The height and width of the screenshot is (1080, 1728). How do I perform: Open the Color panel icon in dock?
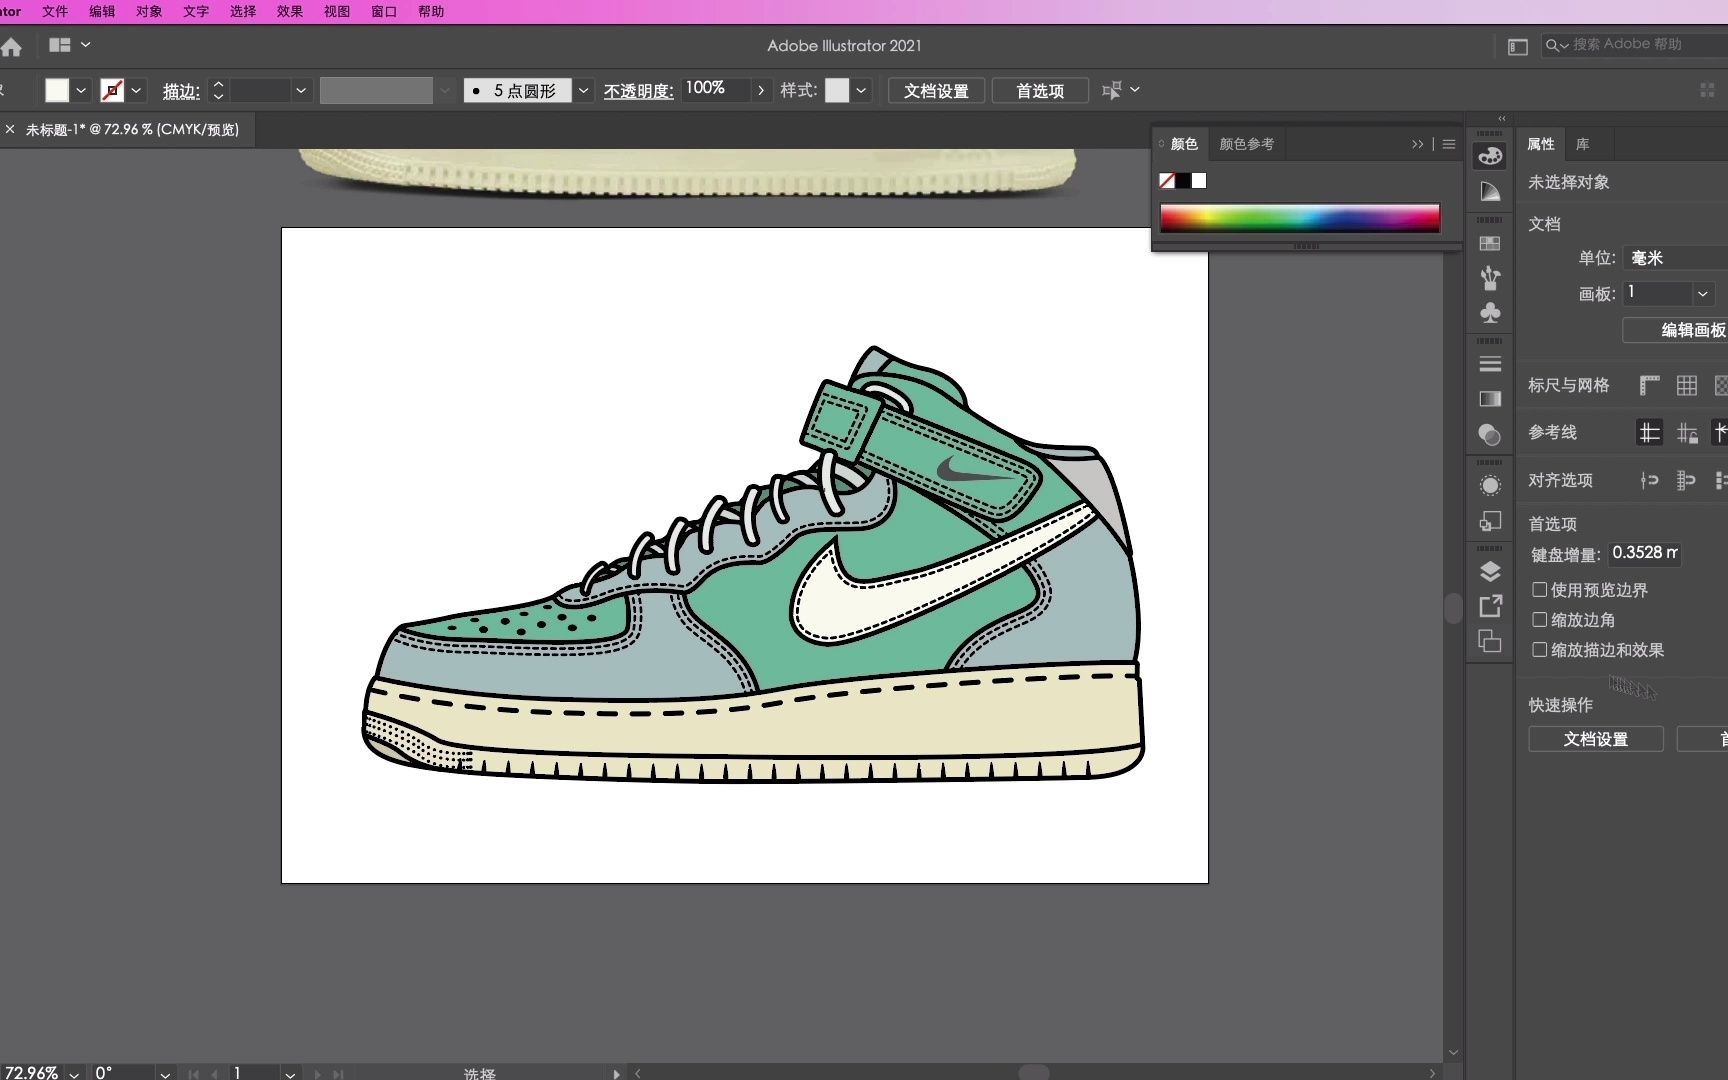(1490, 156)
